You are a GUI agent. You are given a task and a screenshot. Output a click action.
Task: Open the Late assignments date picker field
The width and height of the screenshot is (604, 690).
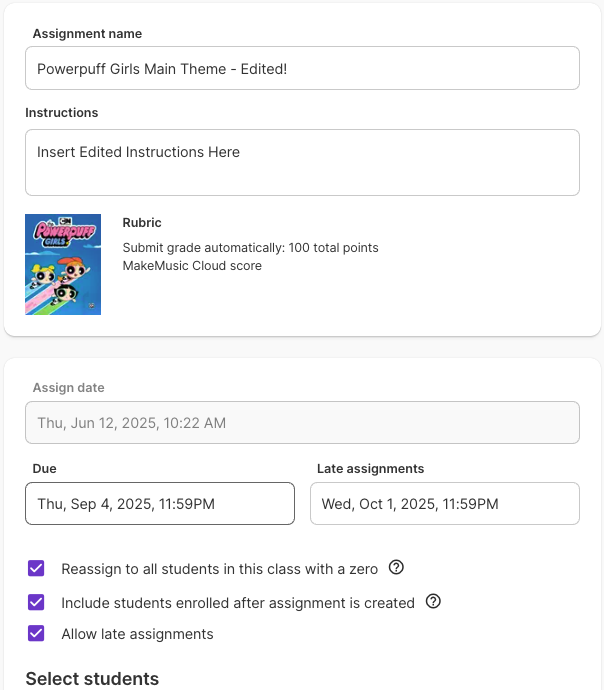pos(445,504)
